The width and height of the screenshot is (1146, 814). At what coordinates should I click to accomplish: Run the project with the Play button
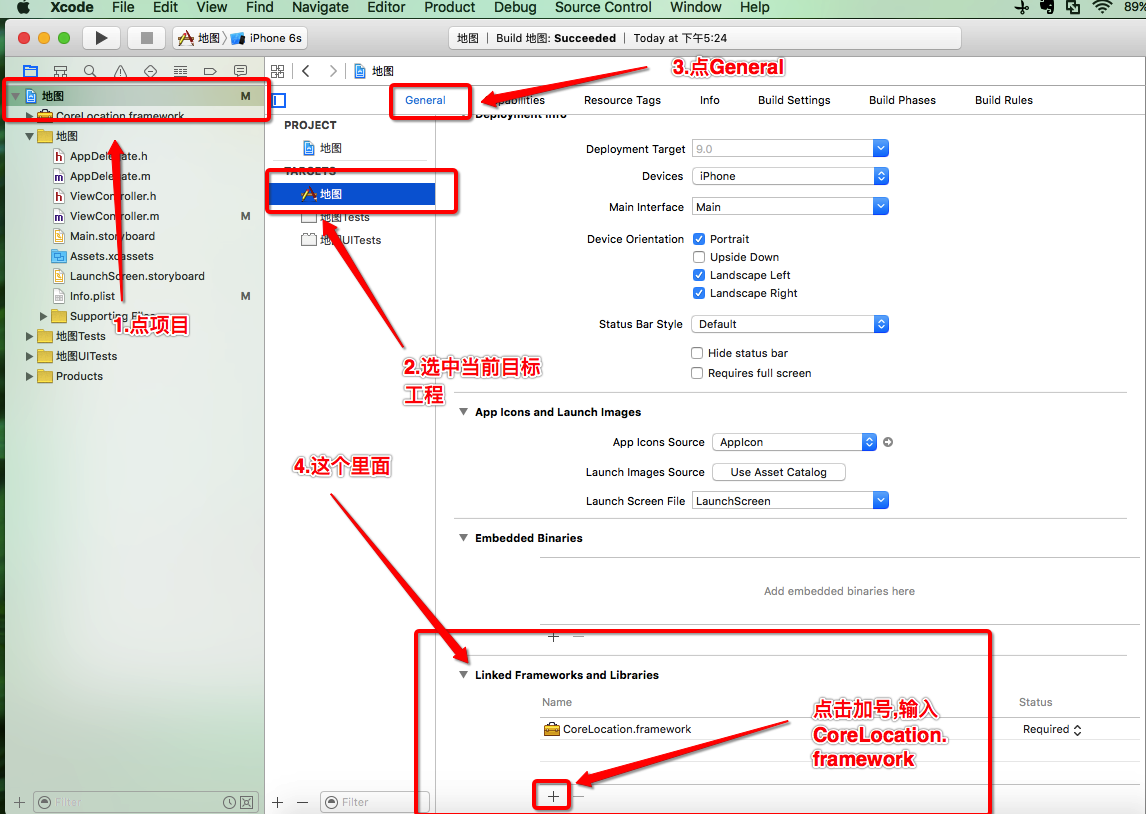pos(102,38)
